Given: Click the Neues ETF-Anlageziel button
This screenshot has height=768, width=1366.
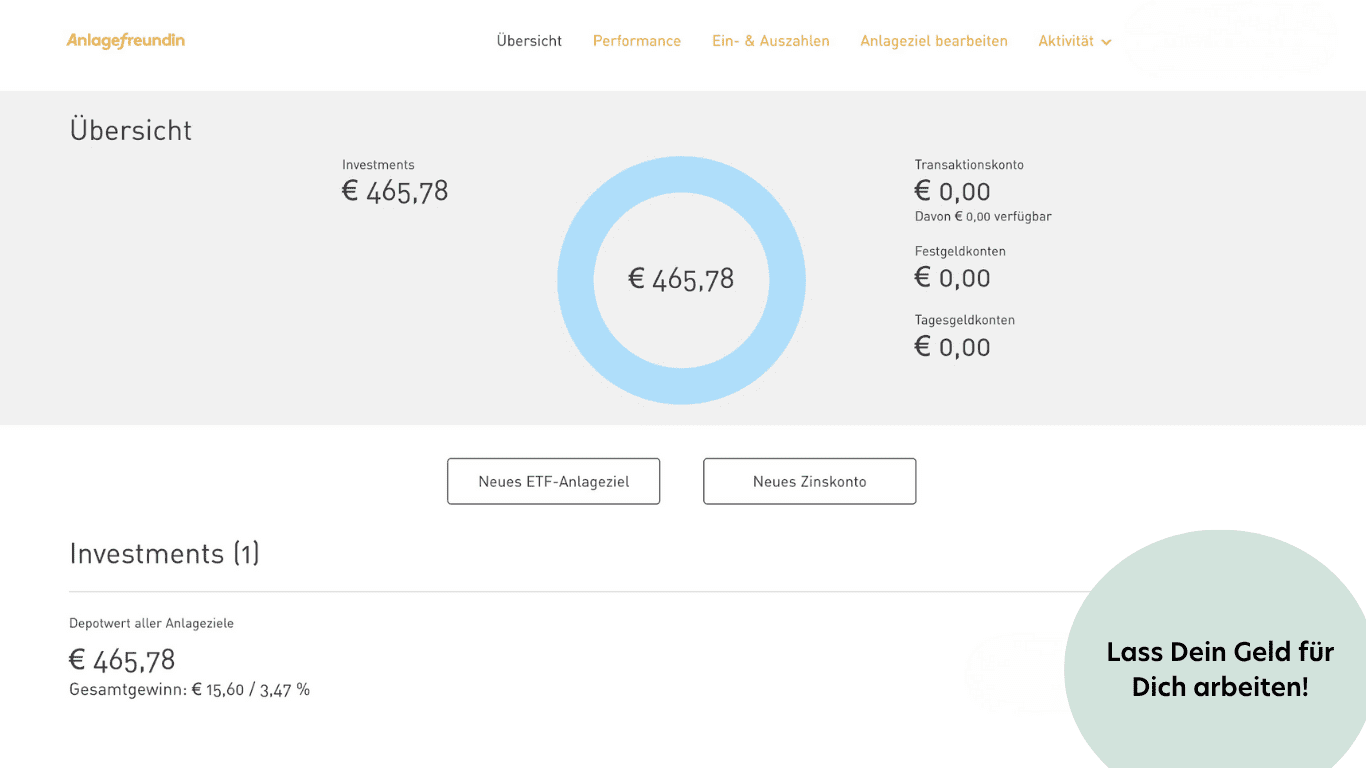Looking at the screenshot, I should tap(553, 481).
